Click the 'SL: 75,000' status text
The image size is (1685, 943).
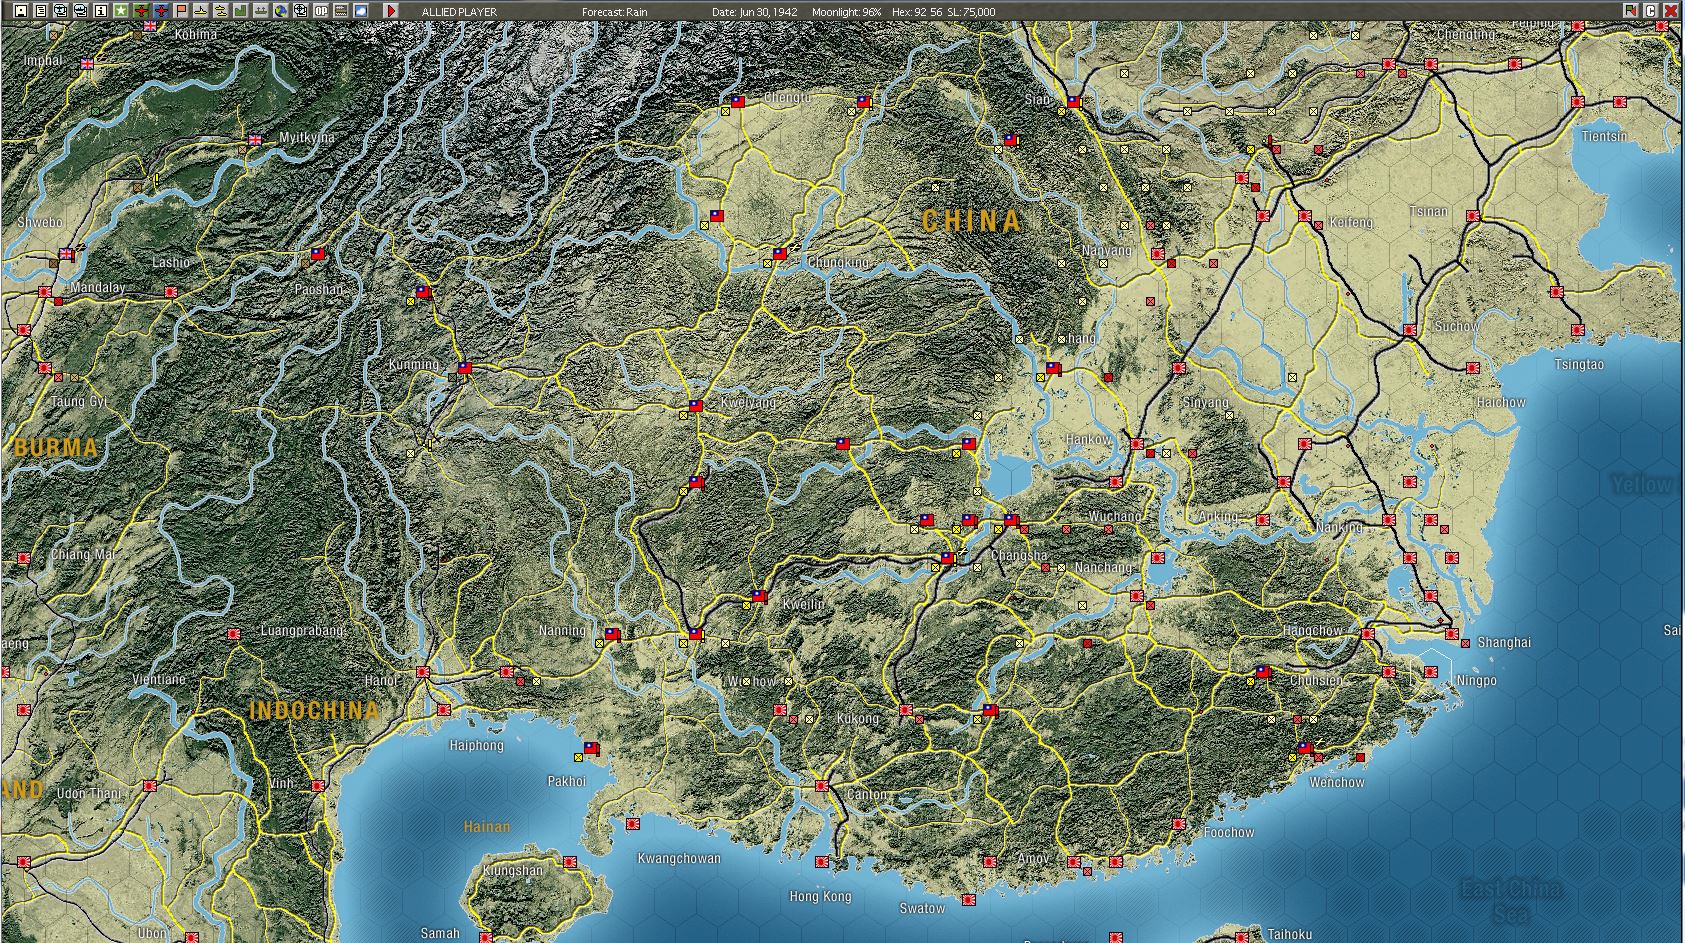tap(972, 12)
